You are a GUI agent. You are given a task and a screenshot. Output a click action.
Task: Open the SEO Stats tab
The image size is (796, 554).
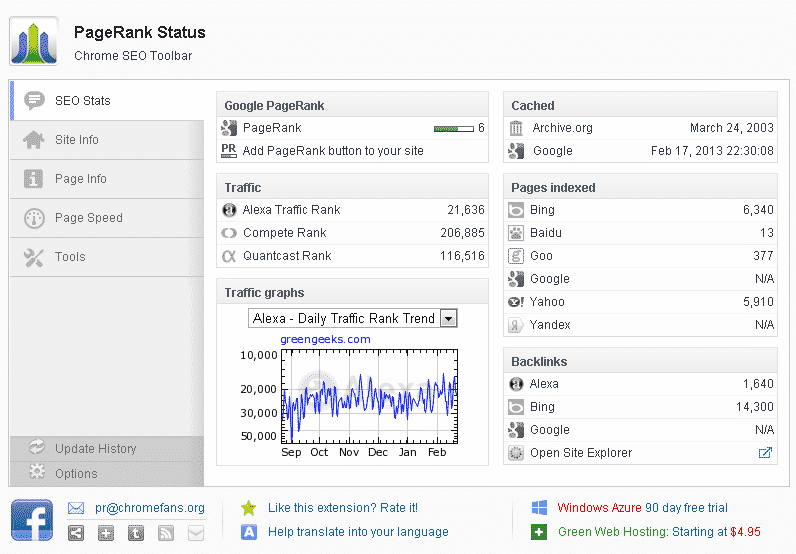(x=108, y=101)
